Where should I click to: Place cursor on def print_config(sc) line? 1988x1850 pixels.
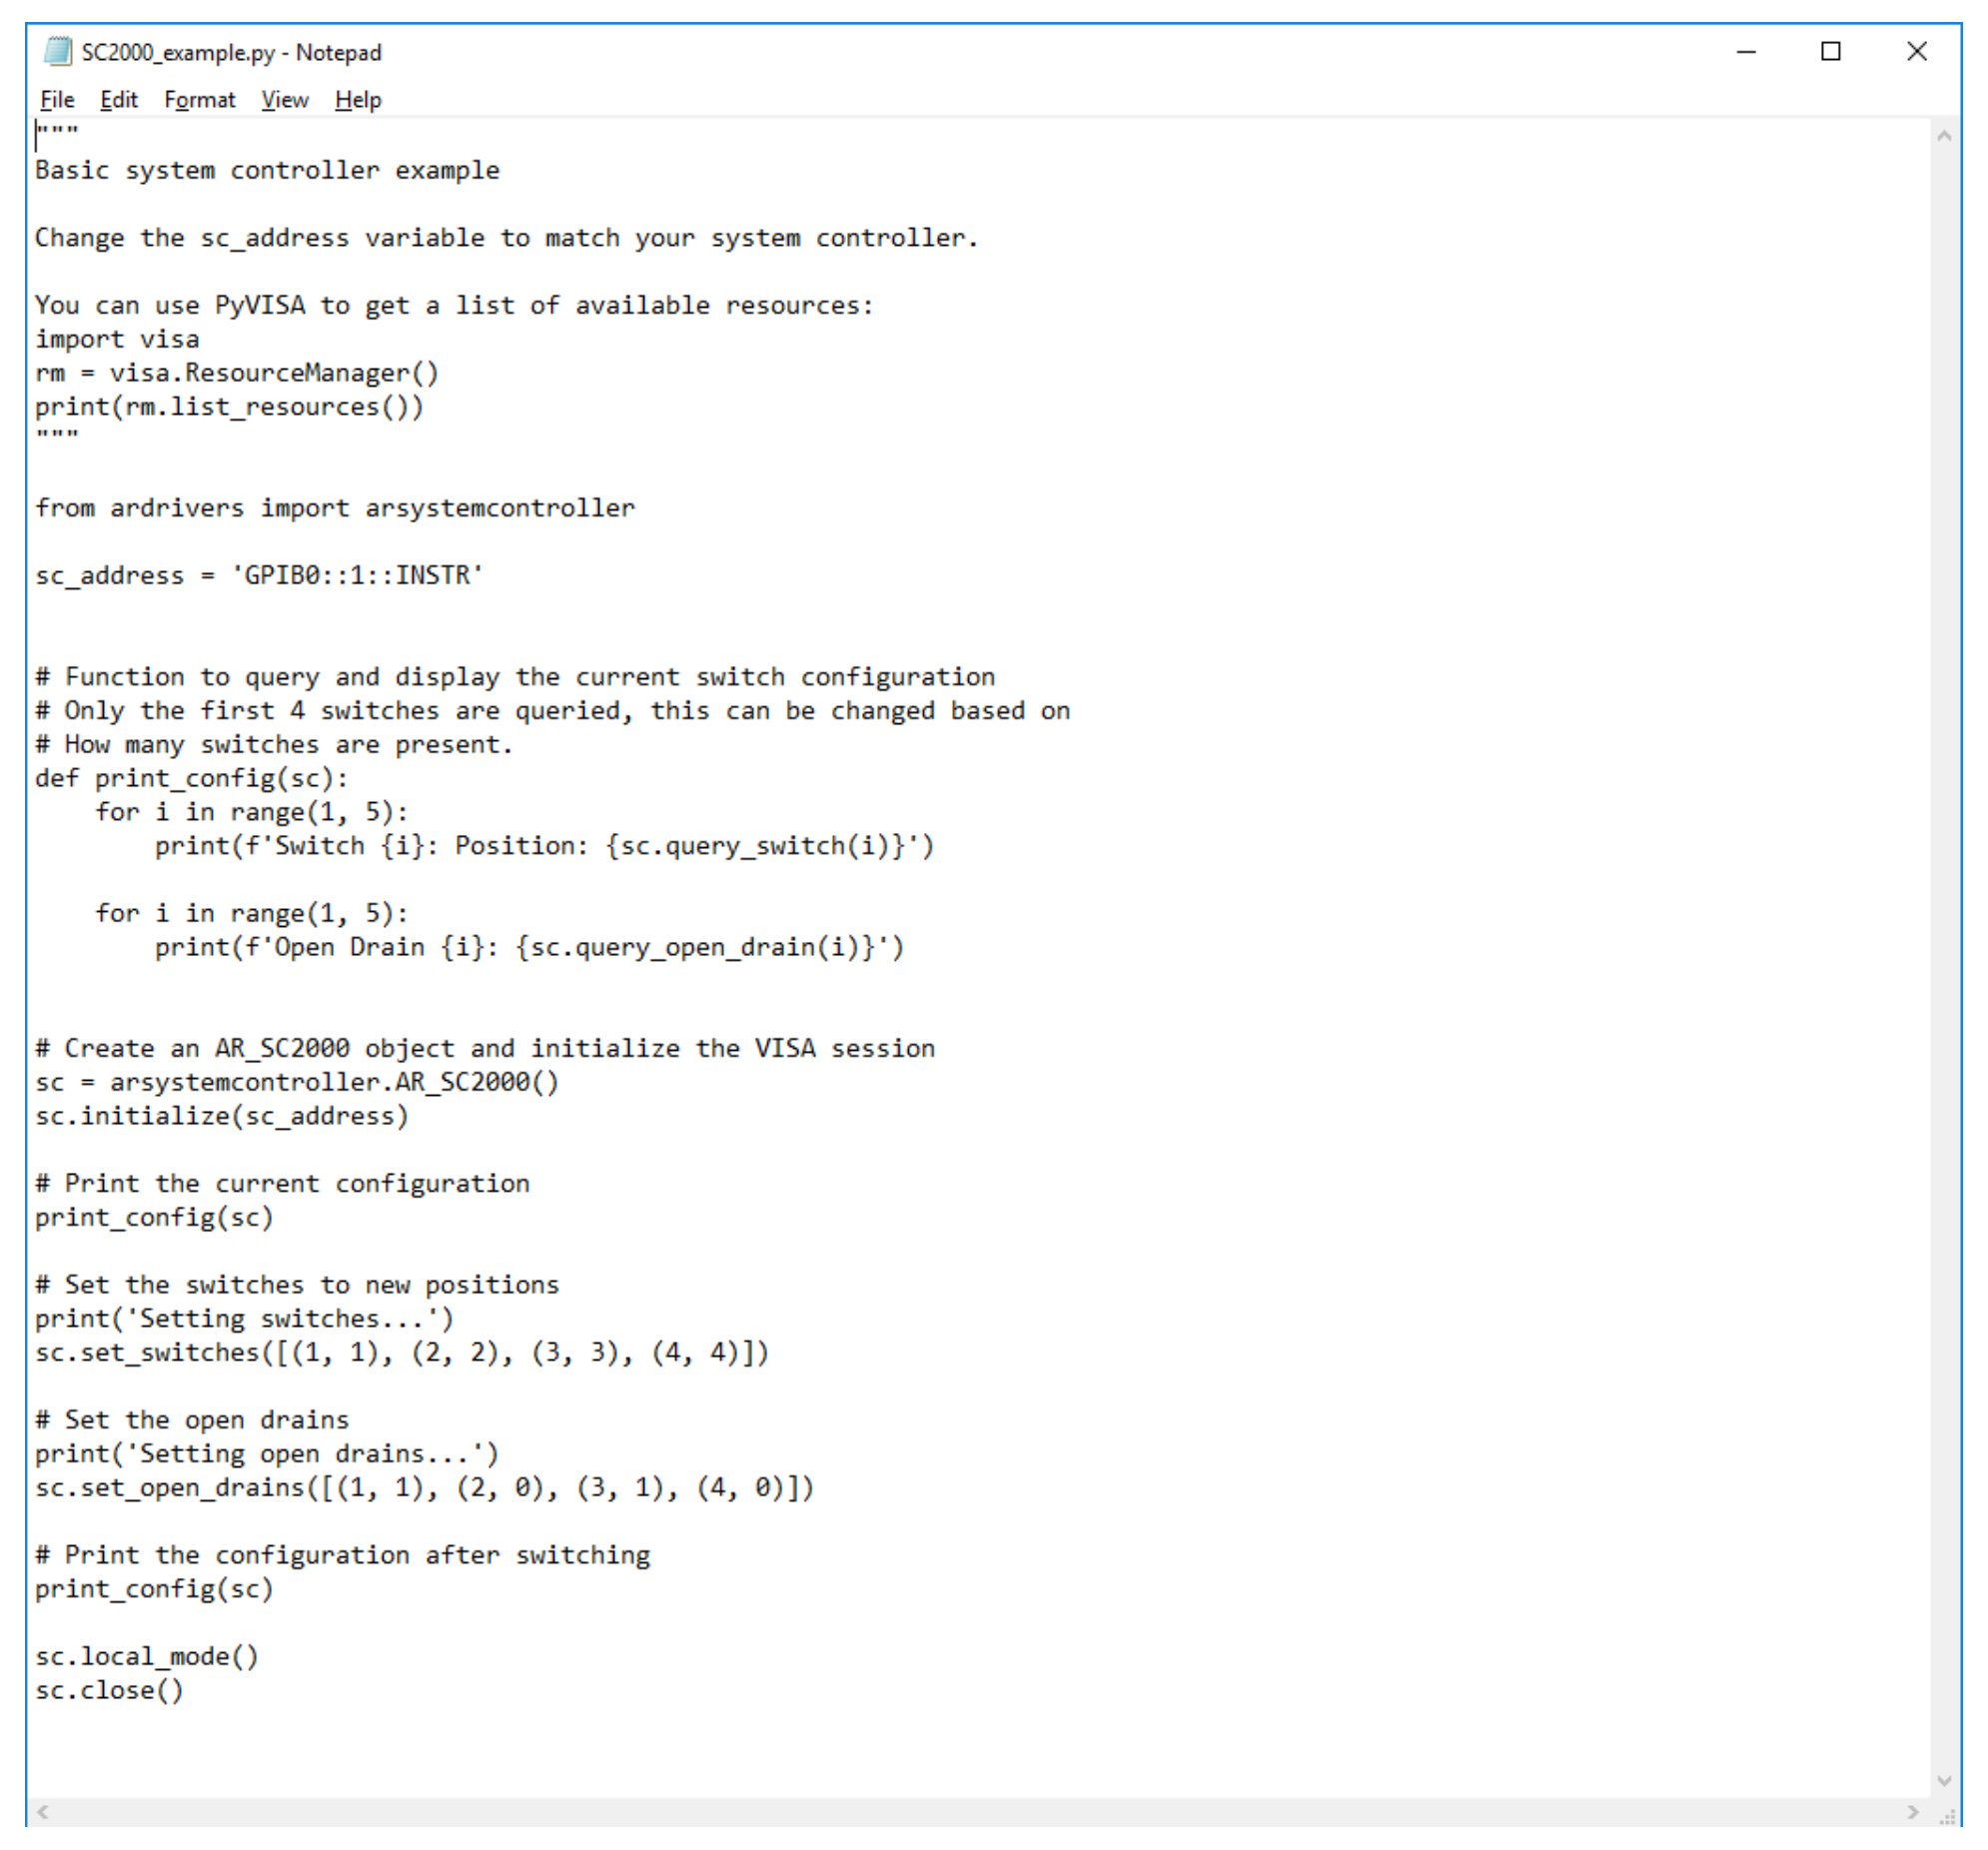tap(190, 779)
